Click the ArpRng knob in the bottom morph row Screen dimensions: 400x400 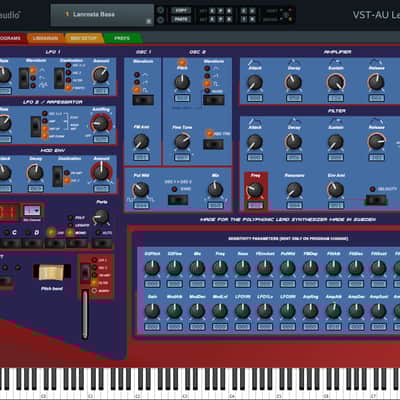[x=310, y=311]
